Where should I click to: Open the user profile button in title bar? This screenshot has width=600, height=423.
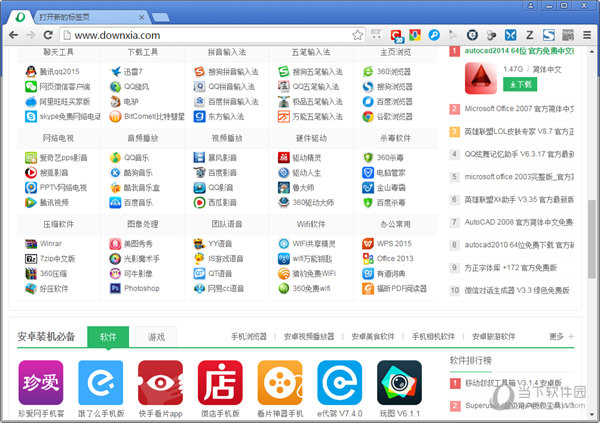[530, 5]
